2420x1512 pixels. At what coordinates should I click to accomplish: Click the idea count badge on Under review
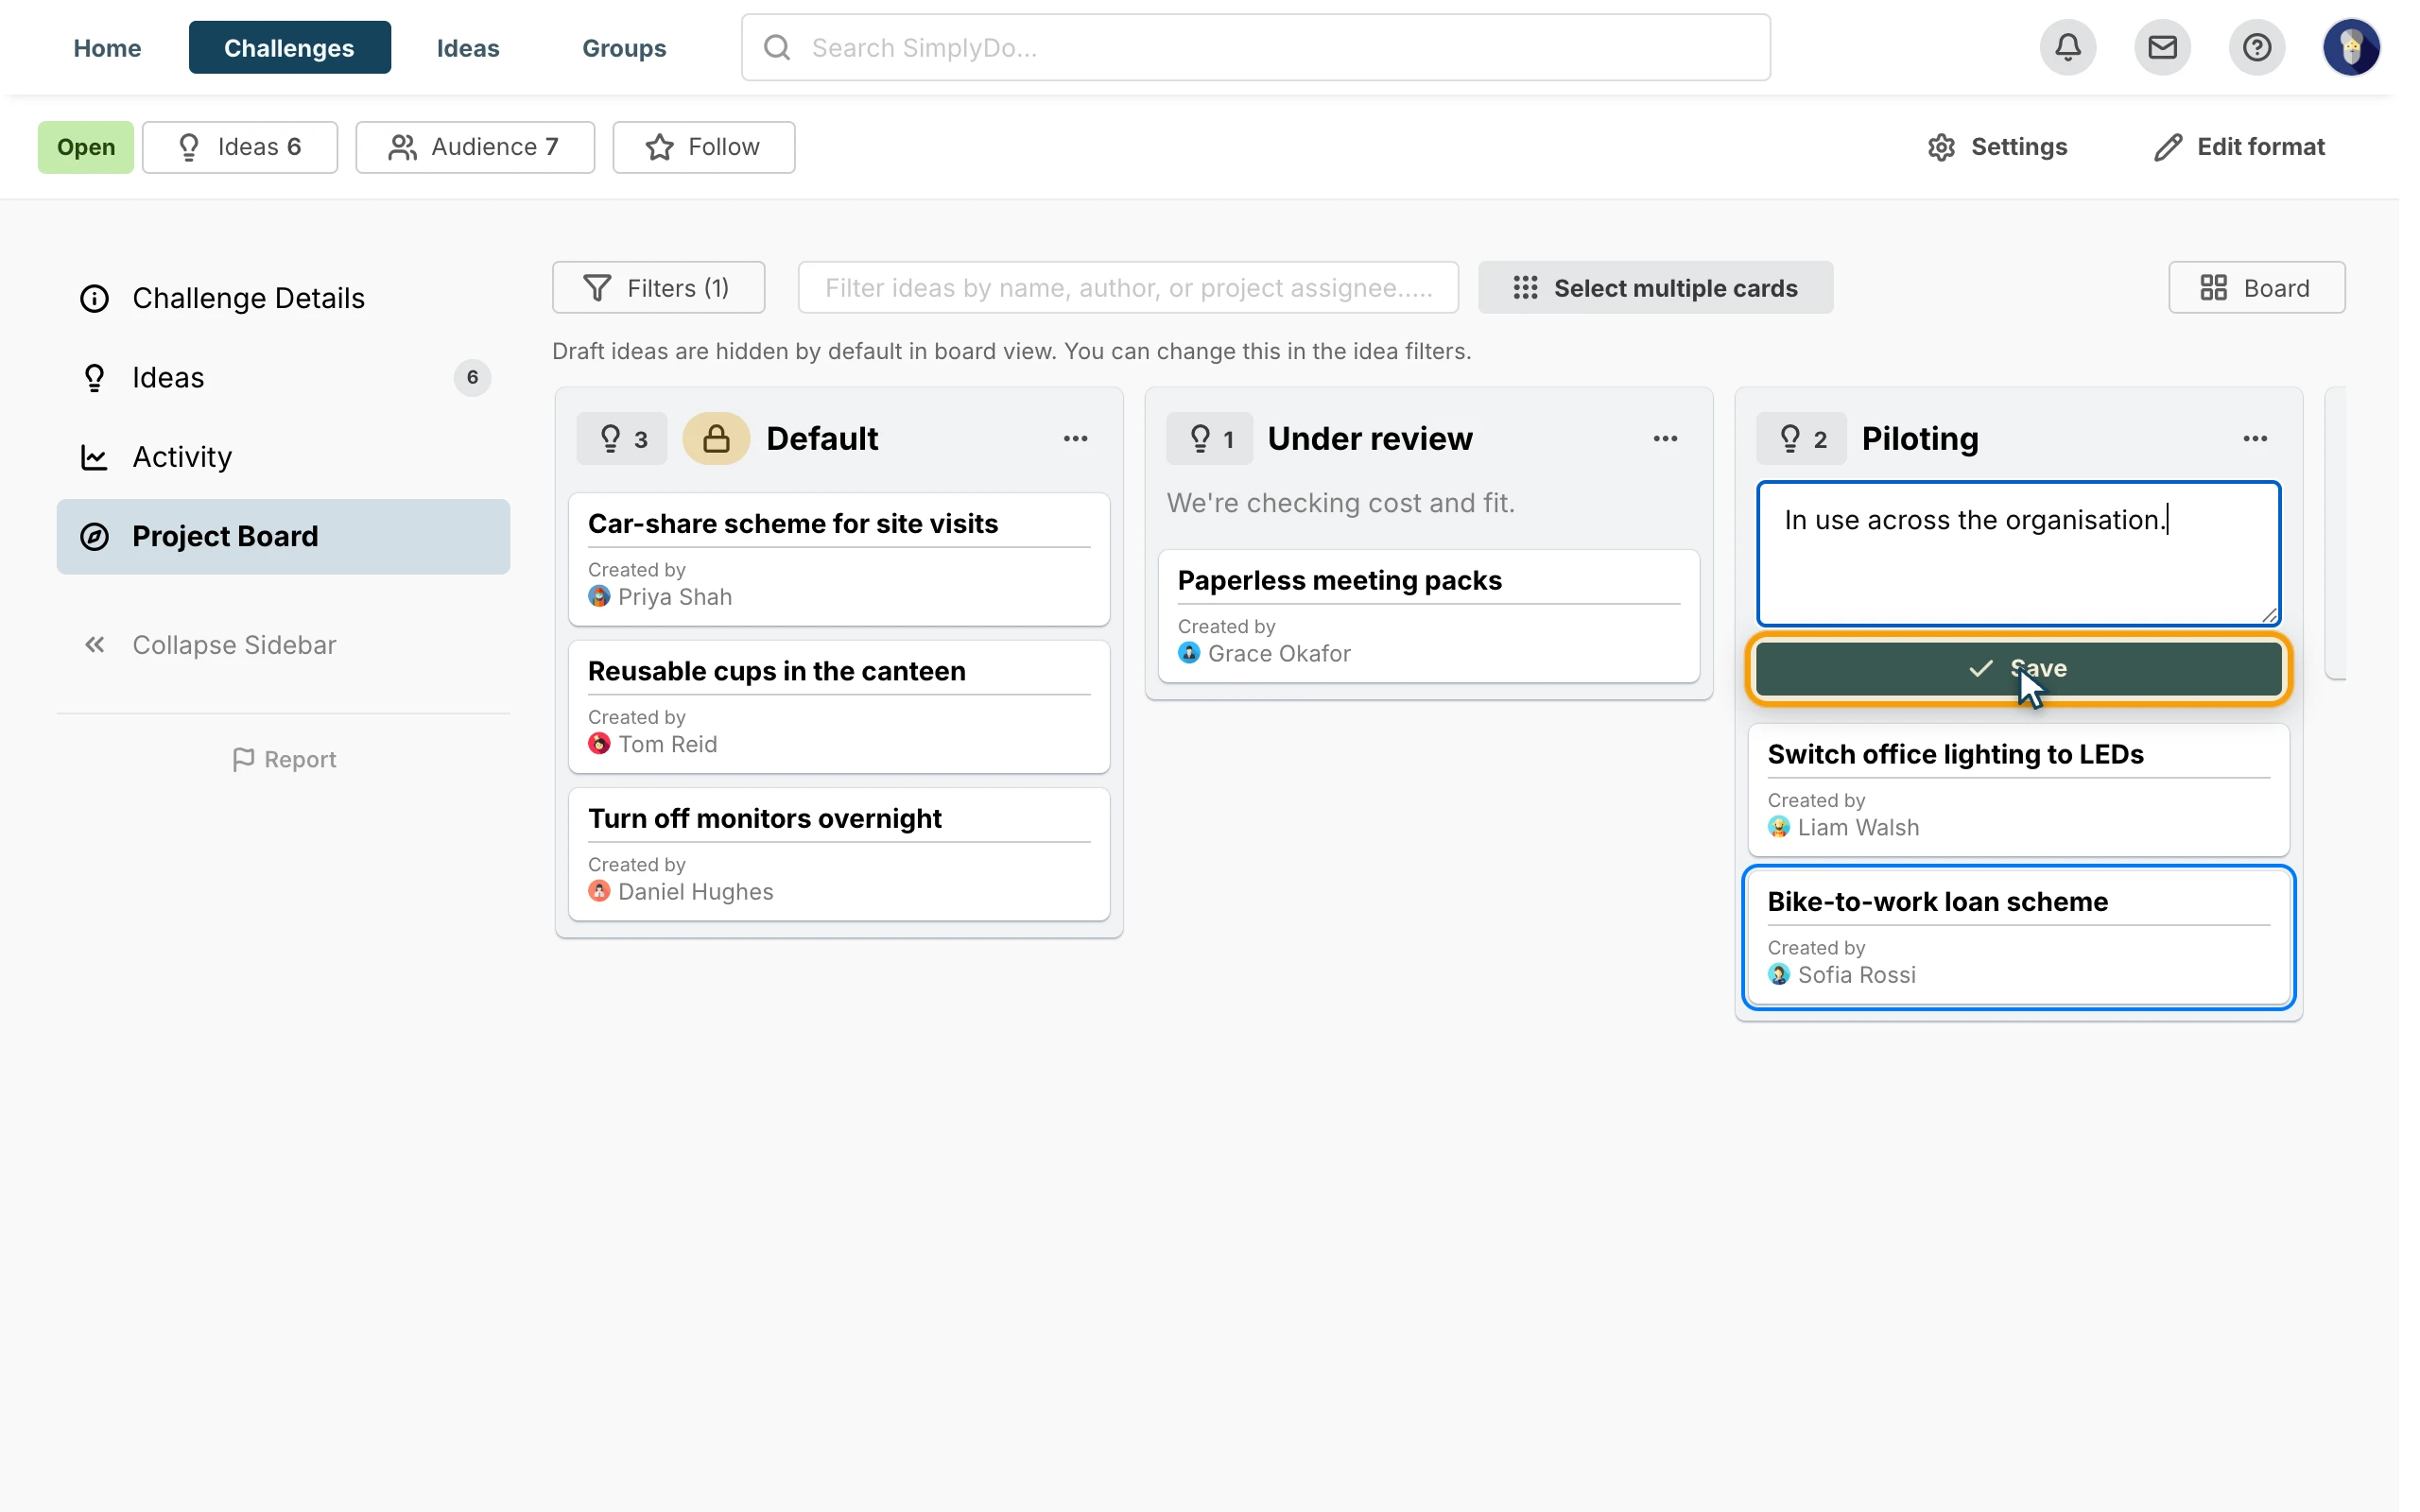click(1210, 438)
